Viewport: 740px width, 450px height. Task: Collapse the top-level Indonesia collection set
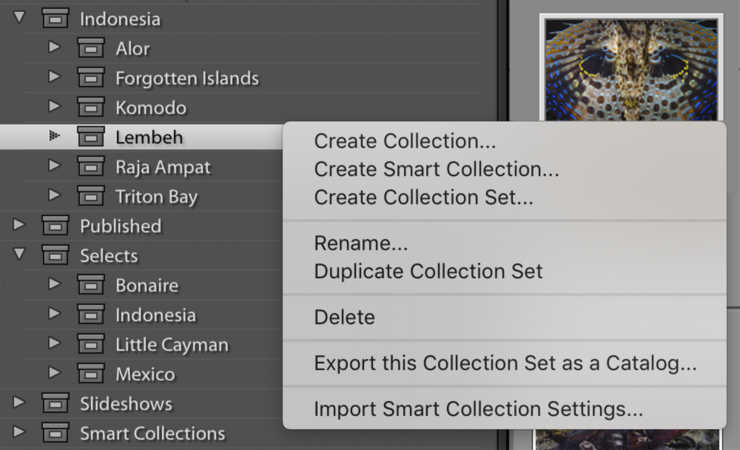click(19, 18)
